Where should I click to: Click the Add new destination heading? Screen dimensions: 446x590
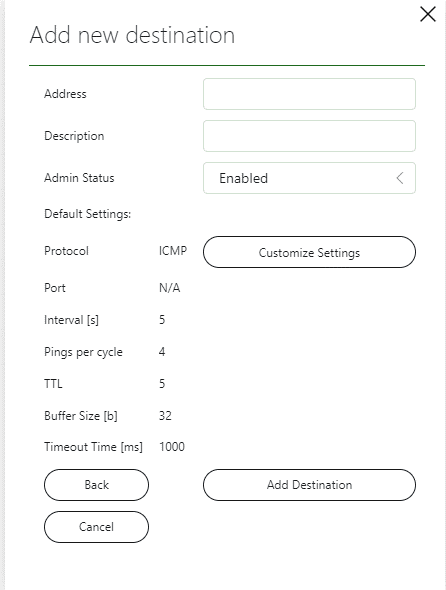click(132, 35)
